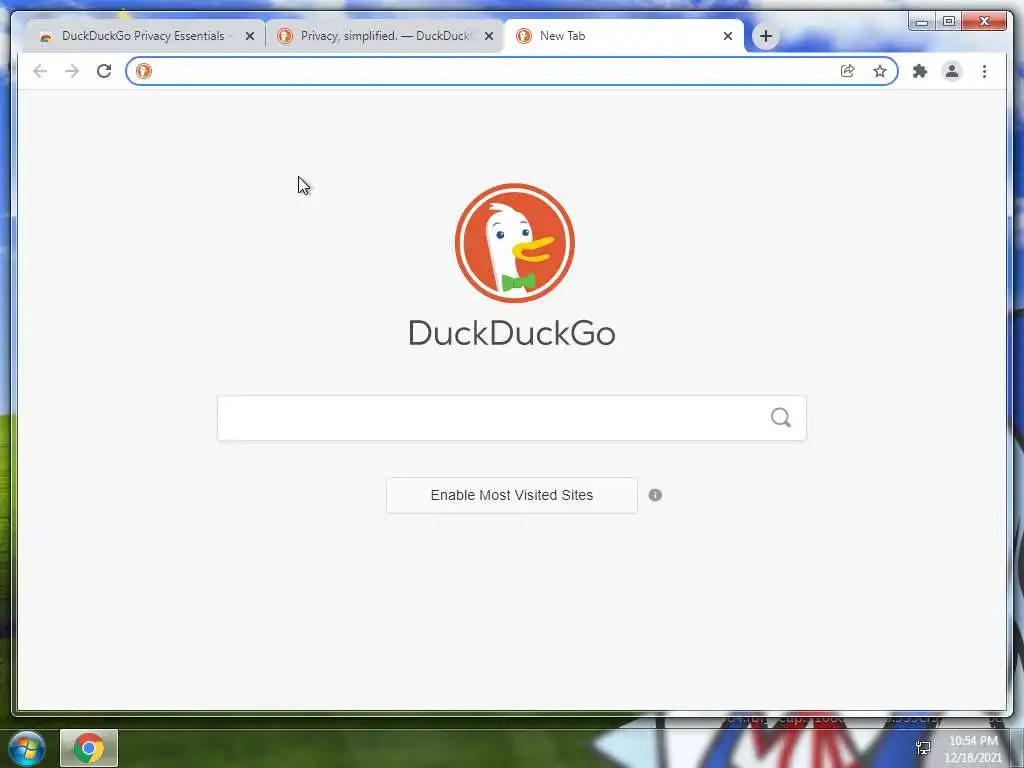
Task: Click the network tray icon
Action: click(x=923, y=748)
